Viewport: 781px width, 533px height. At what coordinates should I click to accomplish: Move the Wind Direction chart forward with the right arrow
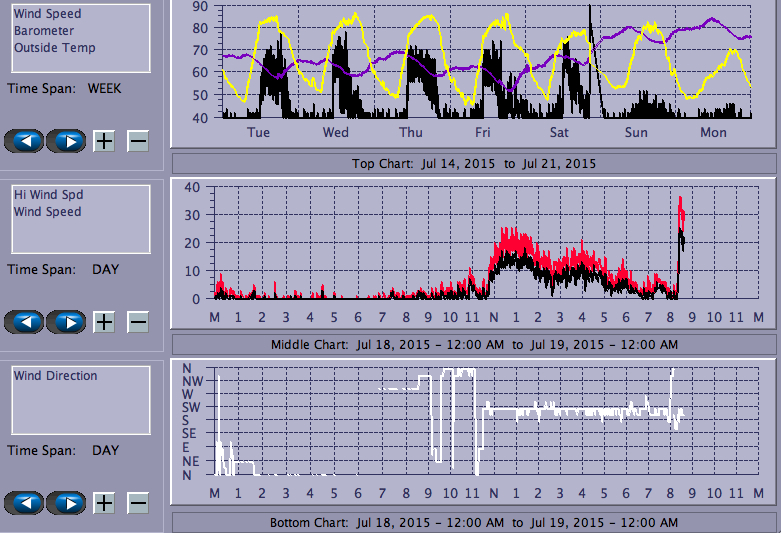point(66,502)
